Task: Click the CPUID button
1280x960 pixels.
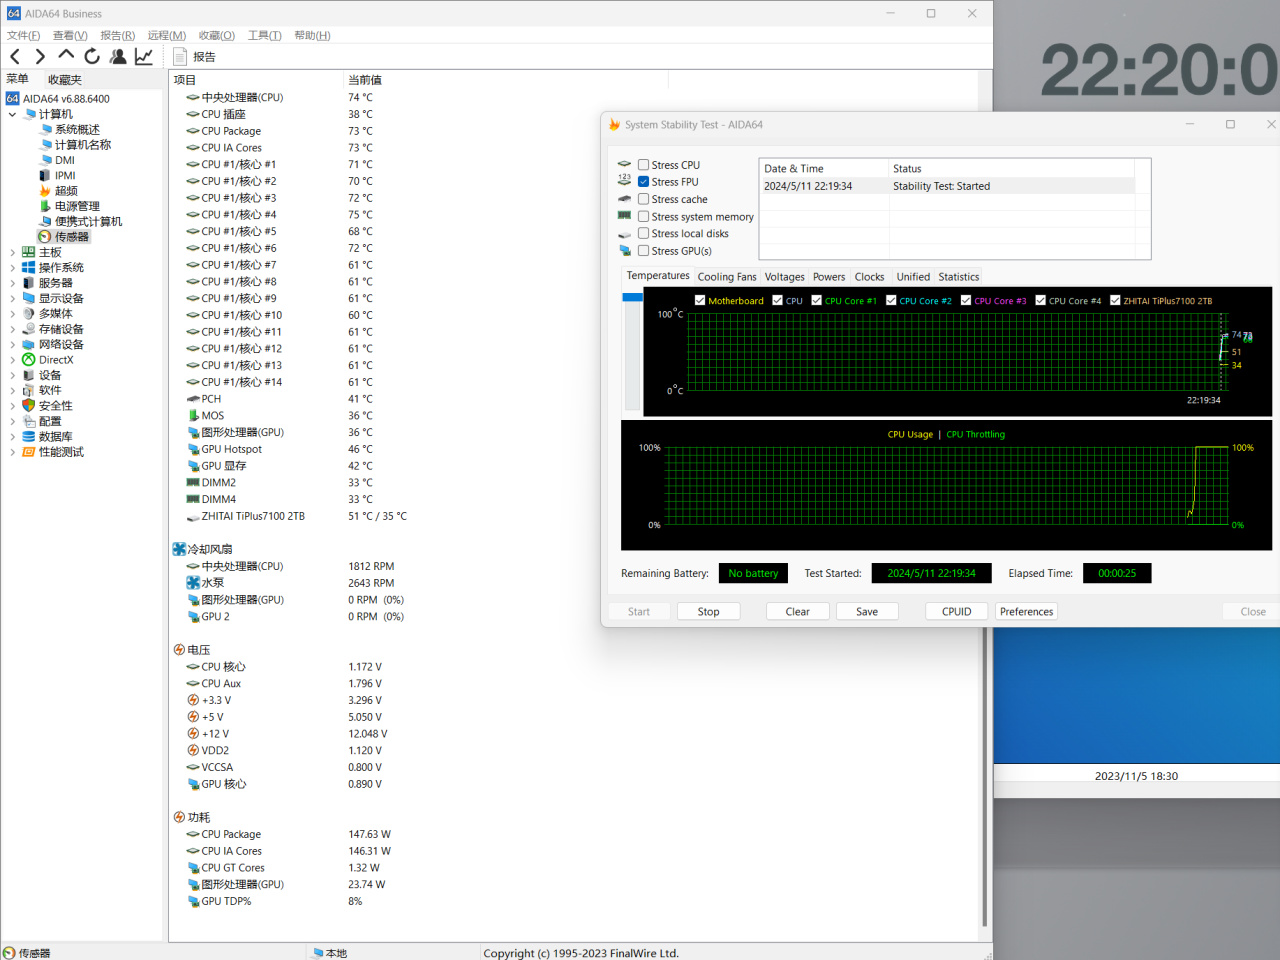Action: pos(956,612)
